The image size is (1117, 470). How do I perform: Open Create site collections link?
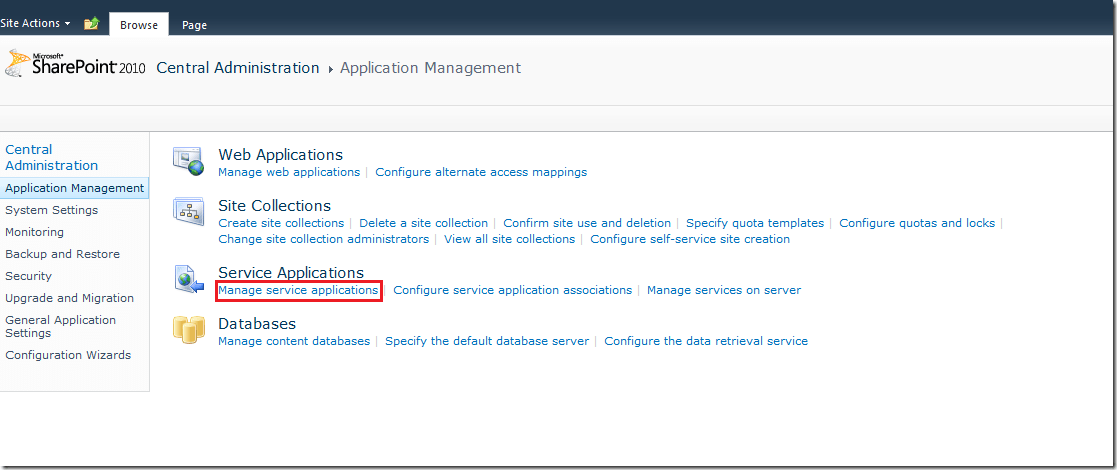coord(281,223)
